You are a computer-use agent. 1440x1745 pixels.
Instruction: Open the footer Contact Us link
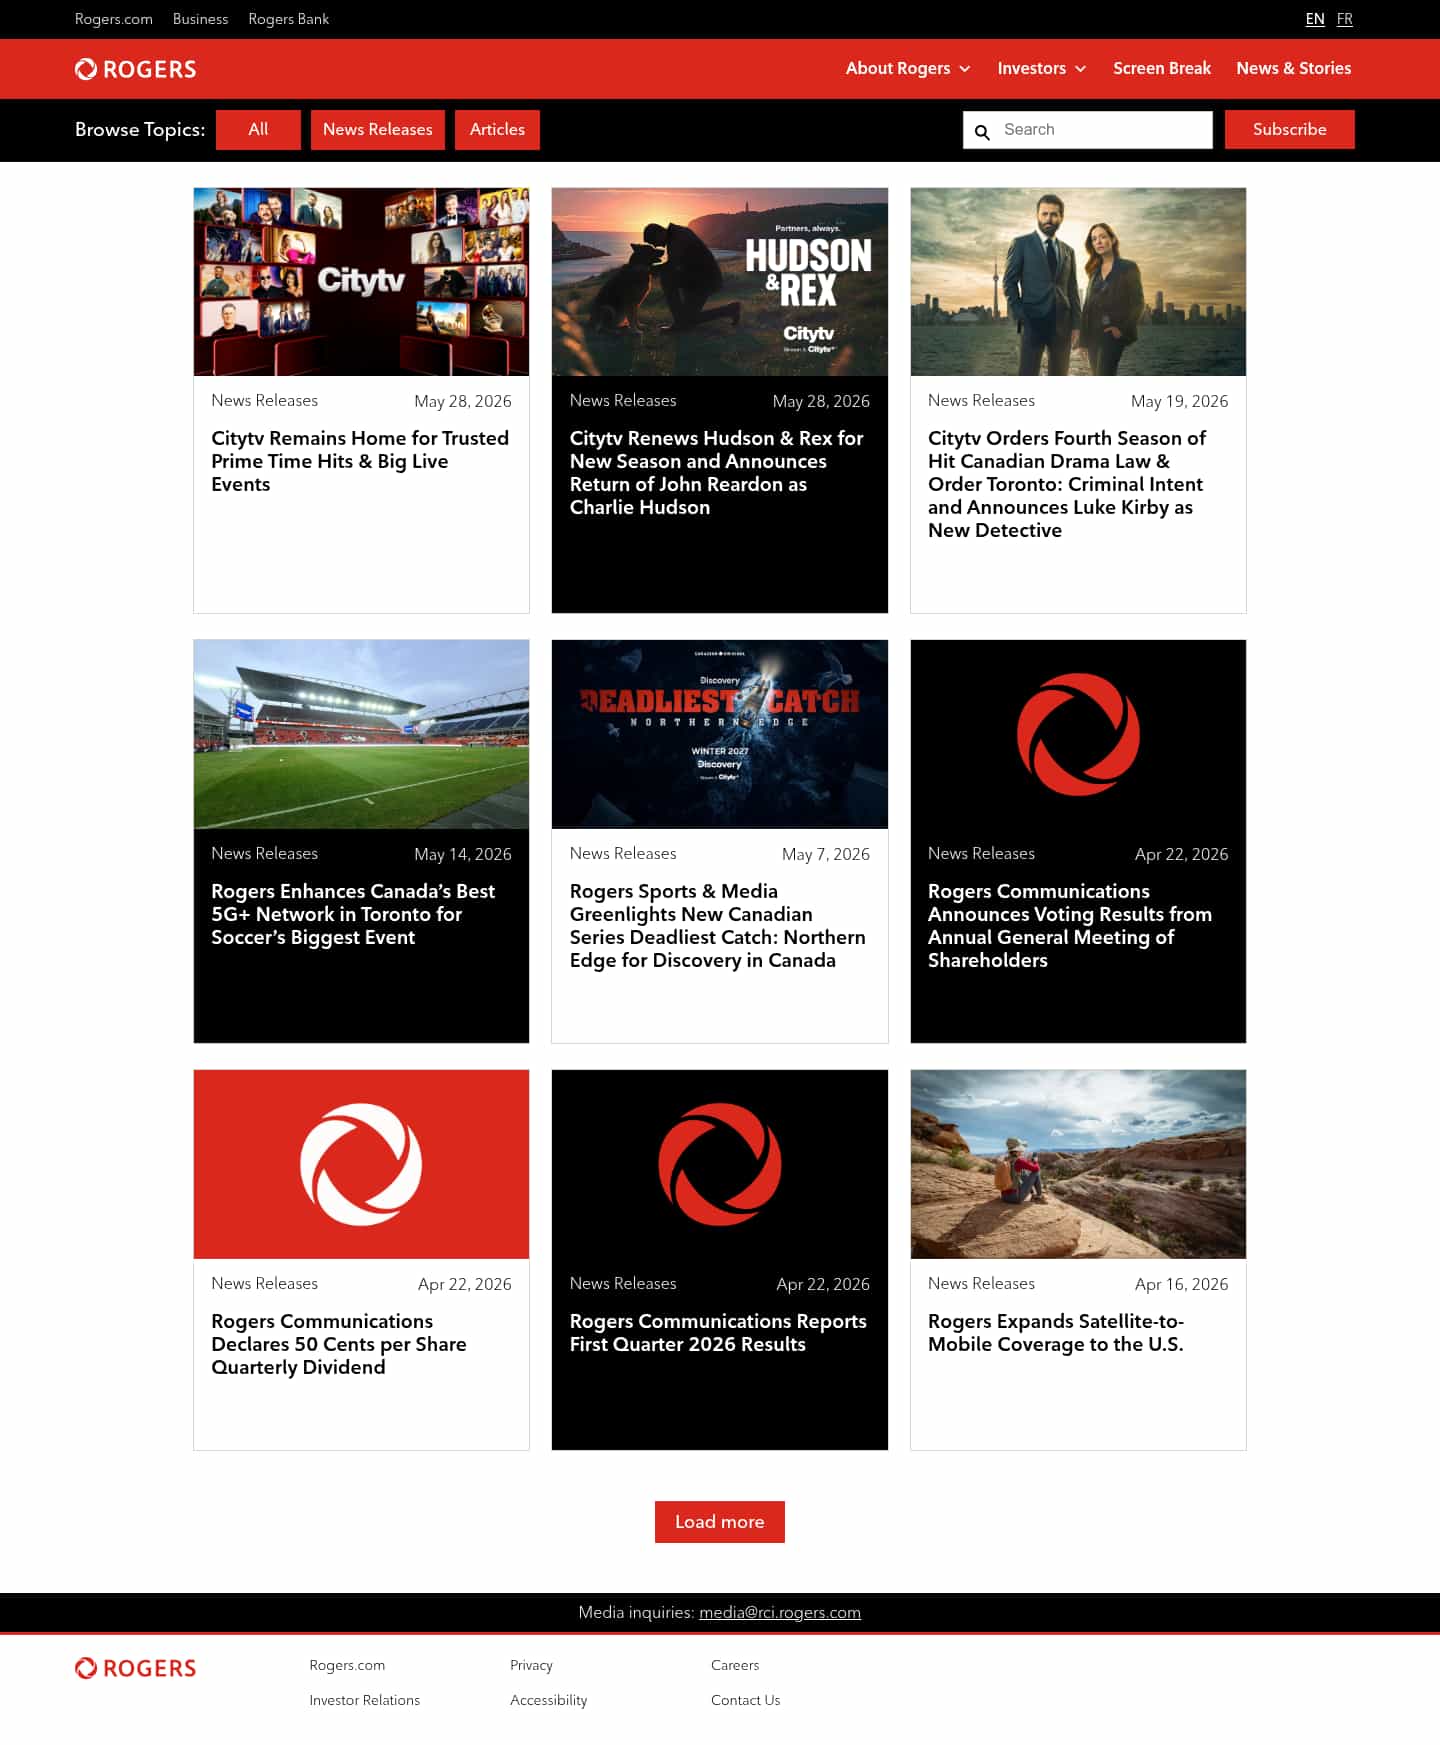pyautogui.click(x=745, y=1700)
